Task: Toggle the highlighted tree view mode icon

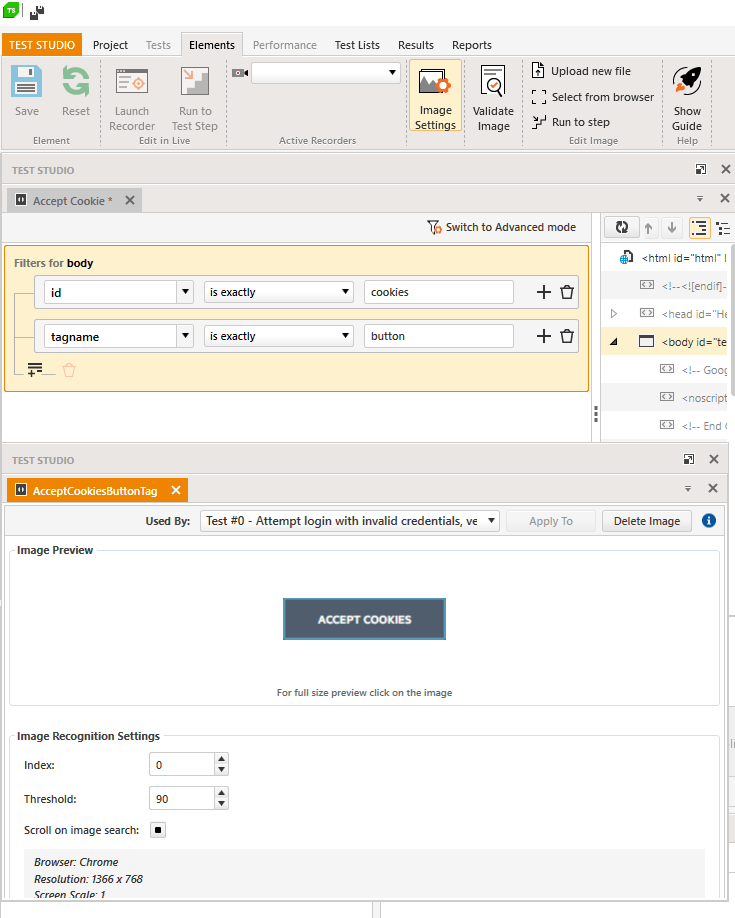Action: click(699, 228)
